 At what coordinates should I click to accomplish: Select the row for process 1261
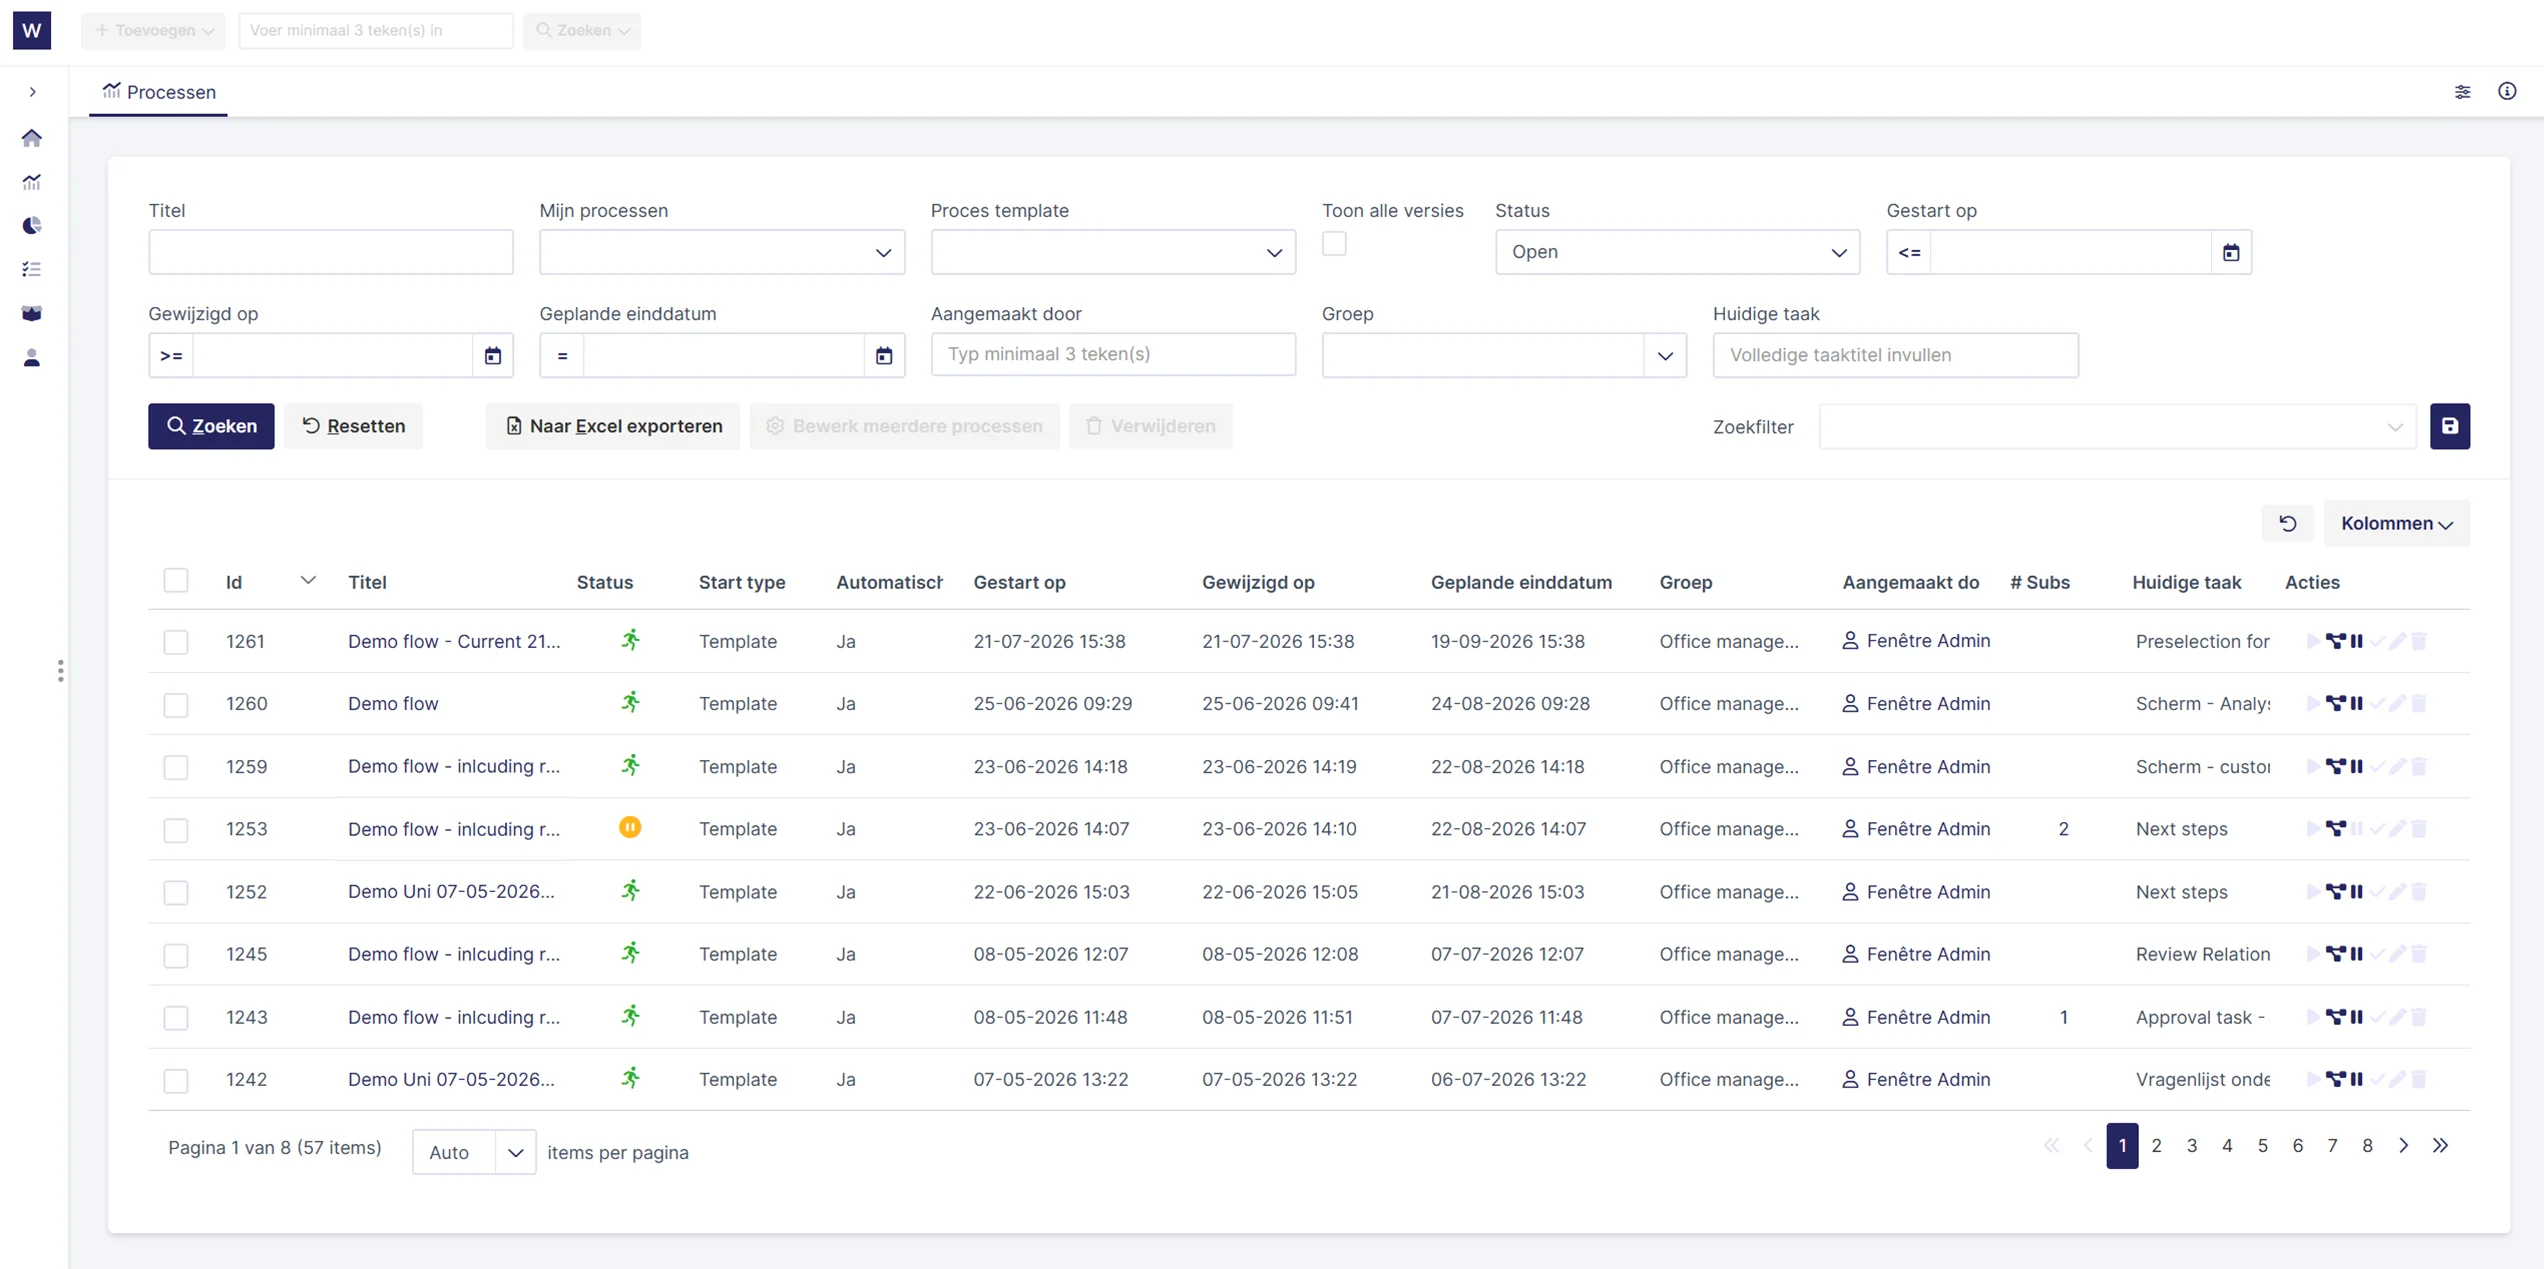click(x=176, y=642)
